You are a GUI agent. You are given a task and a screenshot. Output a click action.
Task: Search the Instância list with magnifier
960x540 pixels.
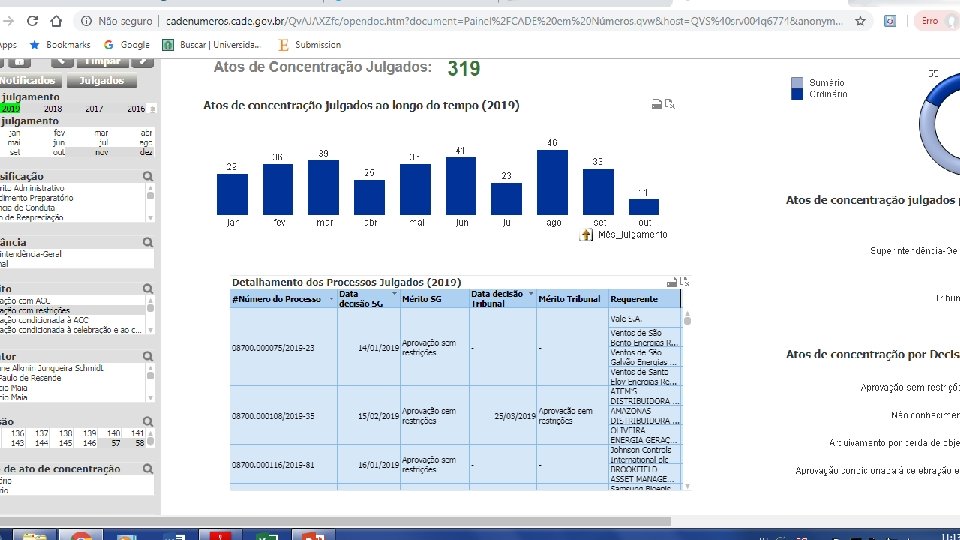click(148, 242)
